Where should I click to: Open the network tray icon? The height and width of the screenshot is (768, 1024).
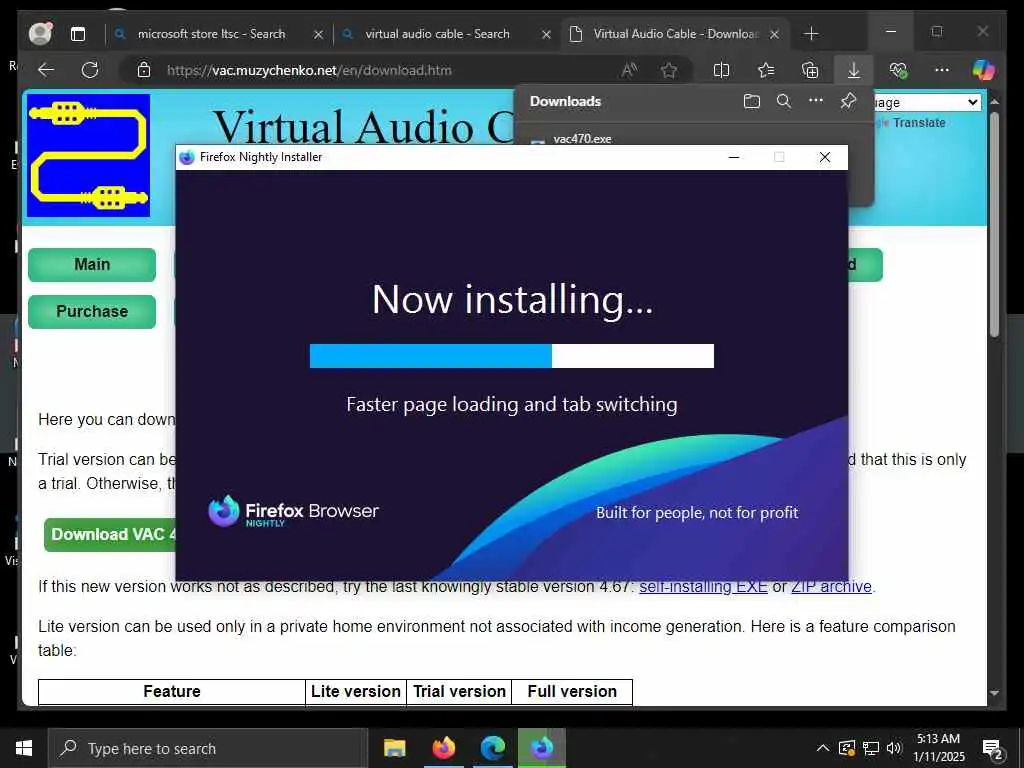point(871,748)
